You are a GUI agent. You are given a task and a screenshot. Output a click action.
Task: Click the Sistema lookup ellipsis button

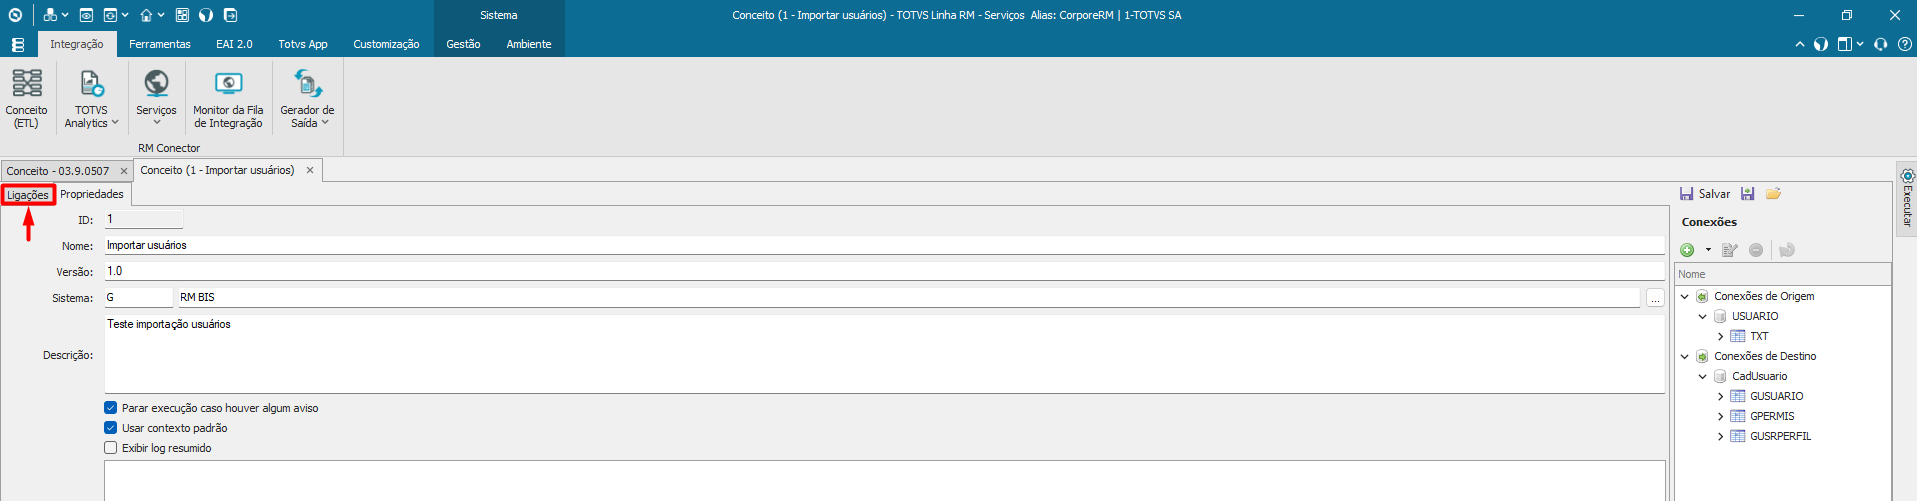tap(1655, 298)
